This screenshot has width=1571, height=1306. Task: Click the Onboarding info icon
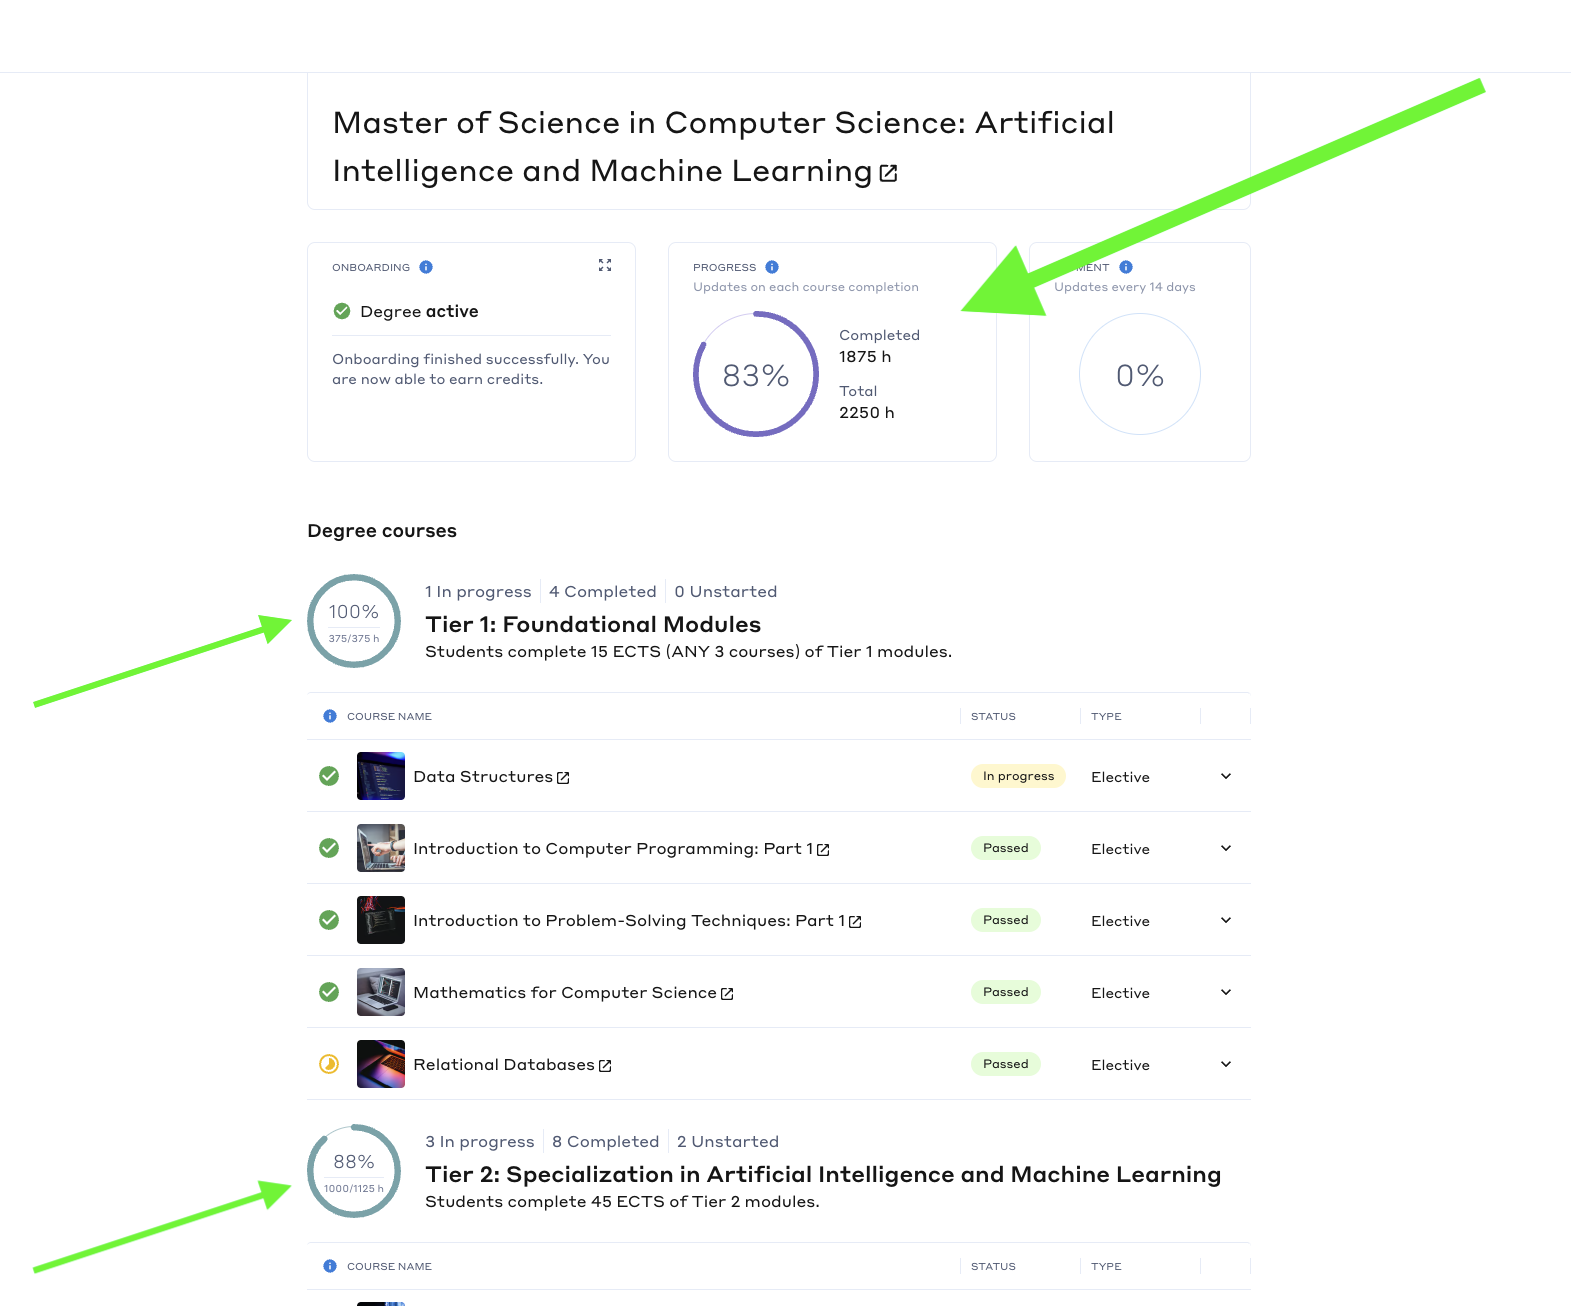[x=426, y=267]
